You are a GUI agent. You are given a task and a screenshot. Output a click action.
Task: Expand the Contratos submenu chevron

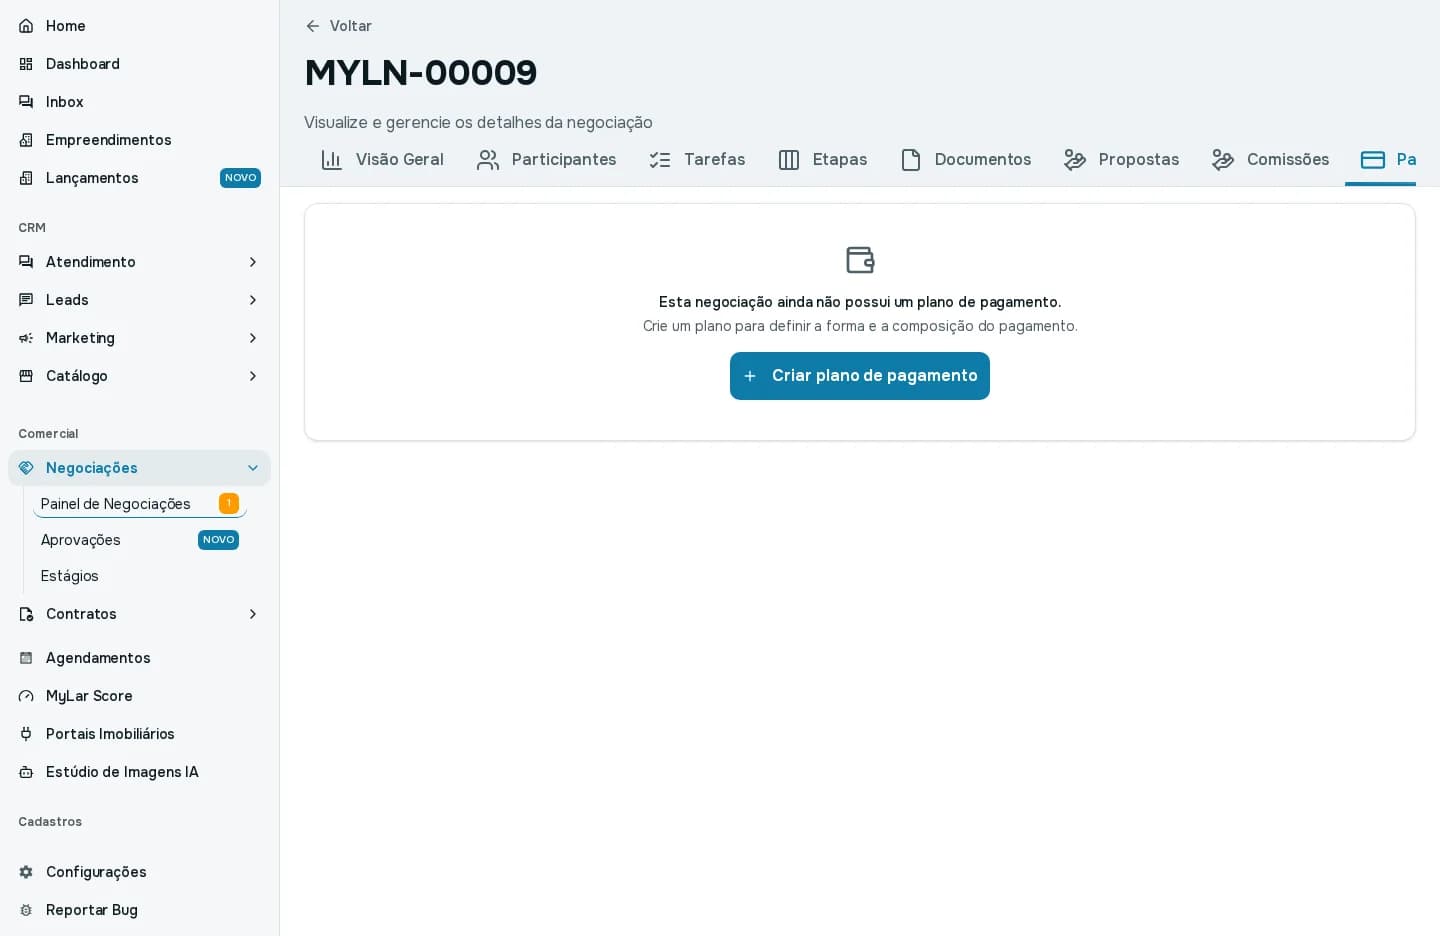point(253,614)
